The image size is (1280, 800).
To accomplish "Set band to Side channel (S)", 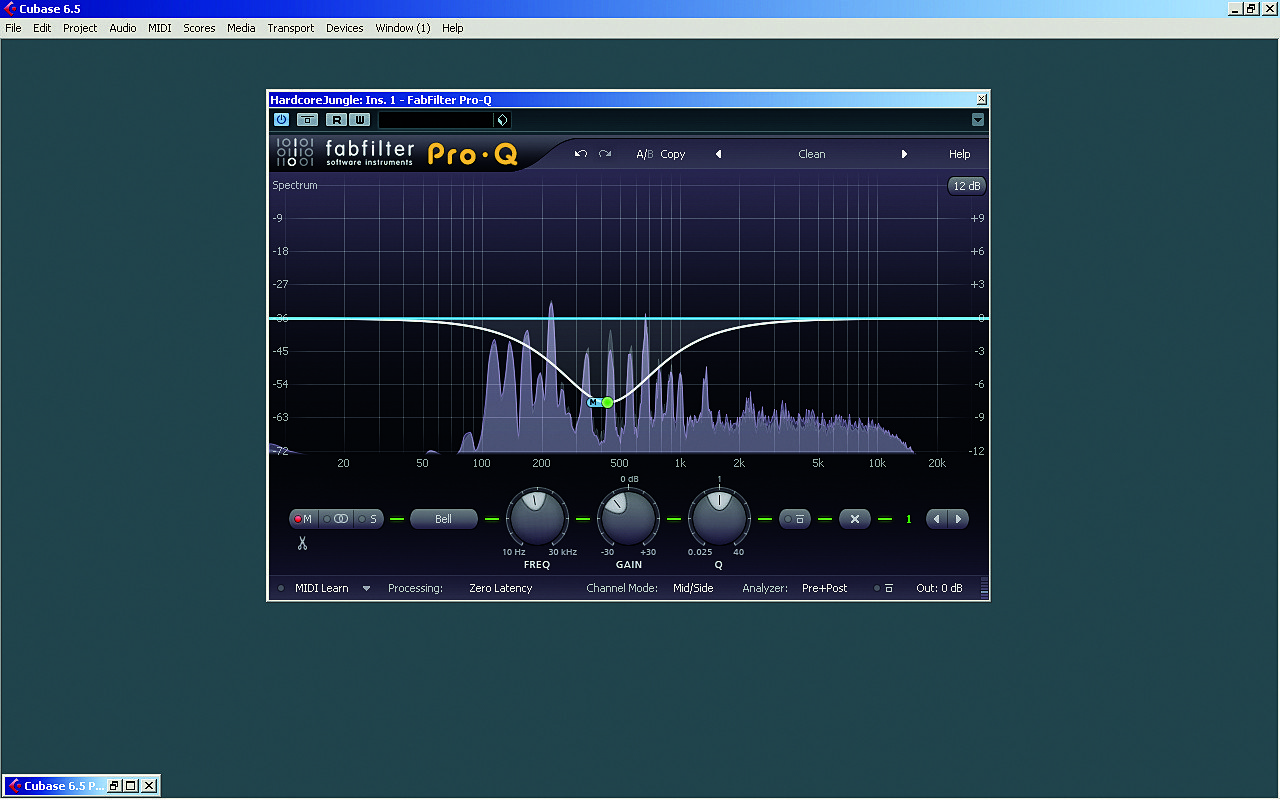I will tap(369, 519).
